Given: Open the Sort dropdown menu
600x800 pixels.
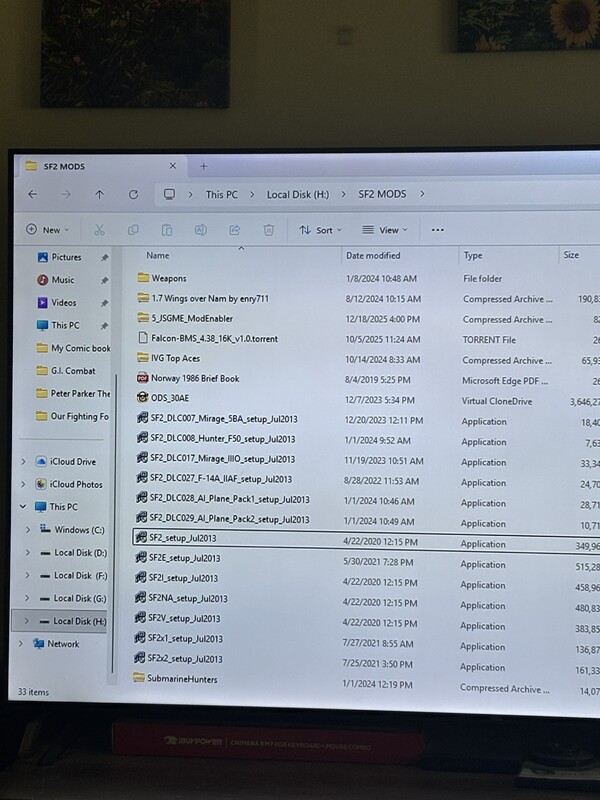Looking at the screenshot, I should coord(320,230).
